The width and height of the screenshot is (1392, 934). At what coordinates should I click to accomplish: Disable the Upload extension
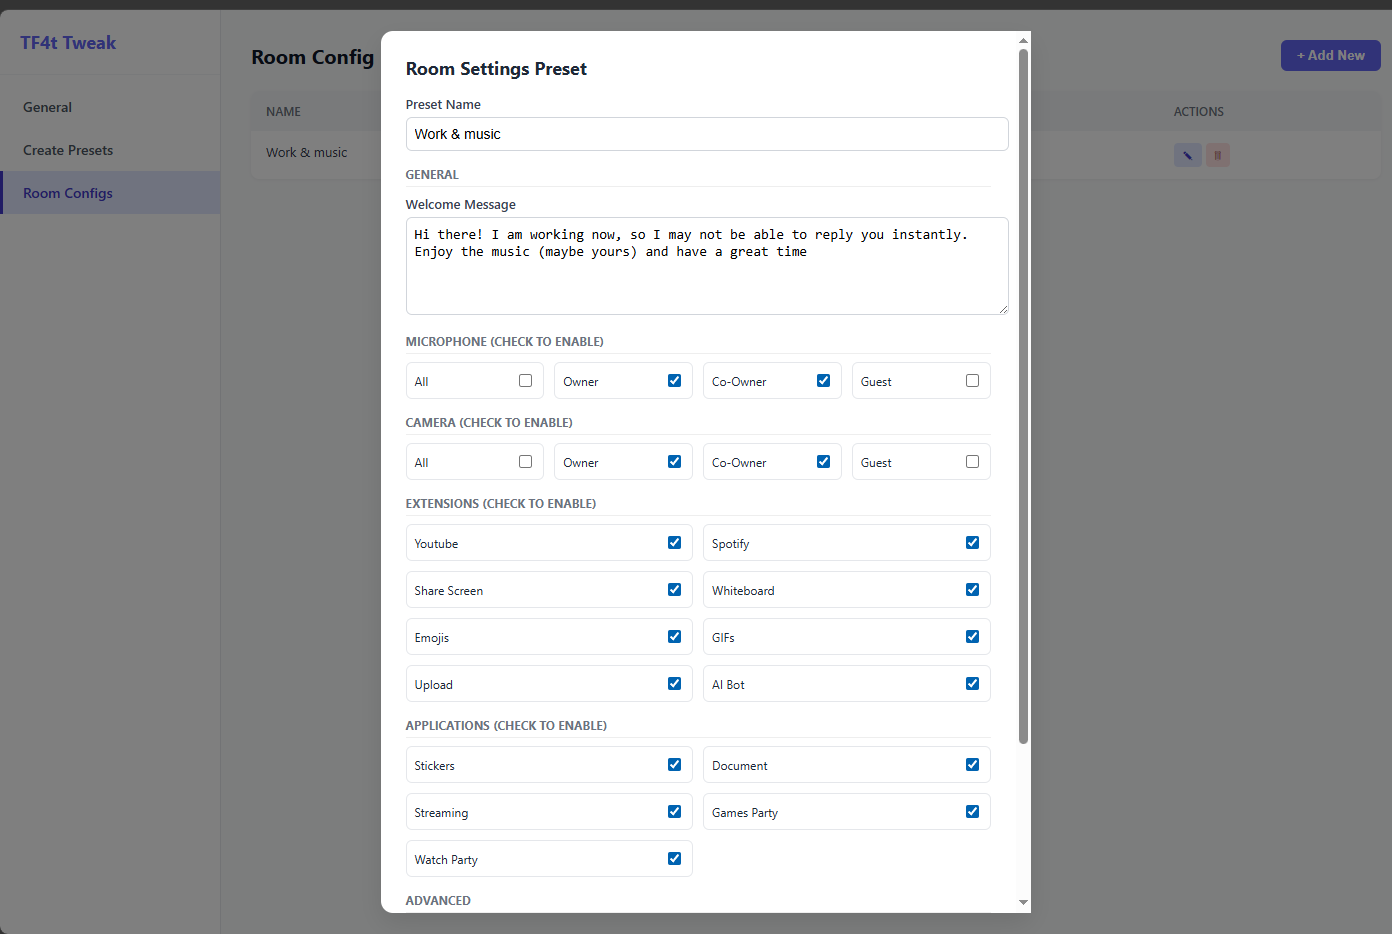pos(674,684)
